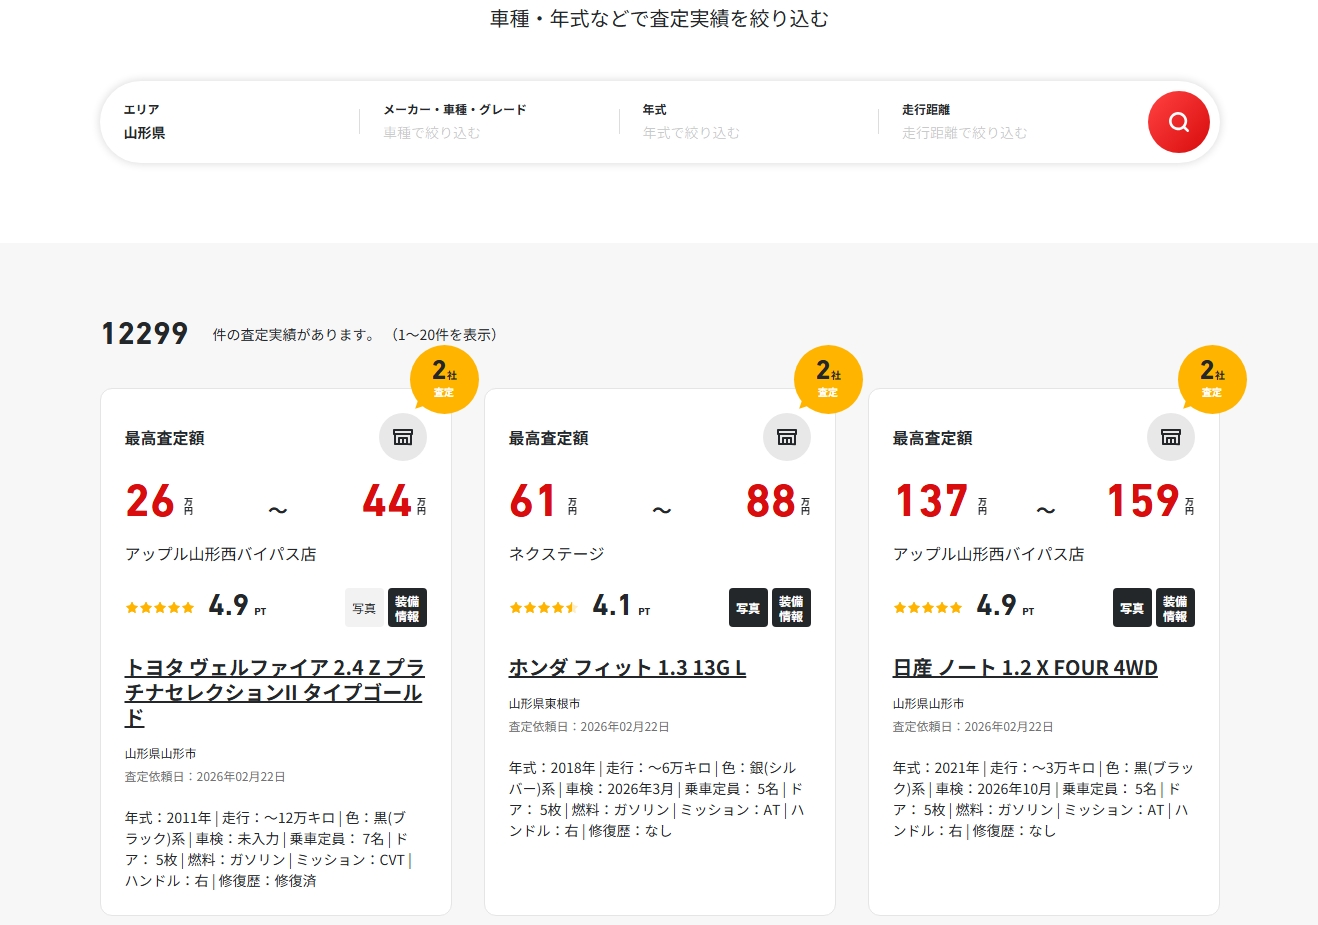Open ホンダ フィット 1.3 13G L link

pyautogui.click(x=627, y=668)
